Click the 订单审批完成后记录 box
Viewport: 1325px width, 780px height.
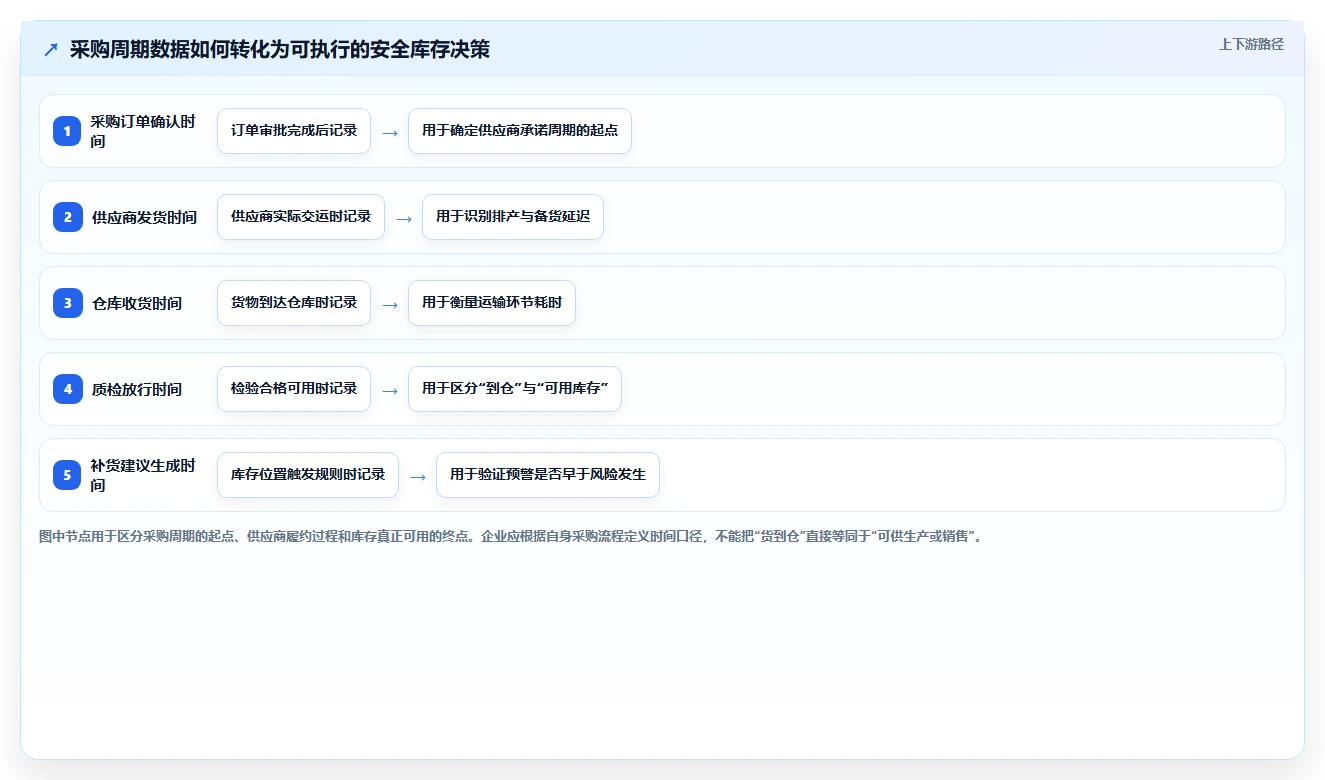294,131
